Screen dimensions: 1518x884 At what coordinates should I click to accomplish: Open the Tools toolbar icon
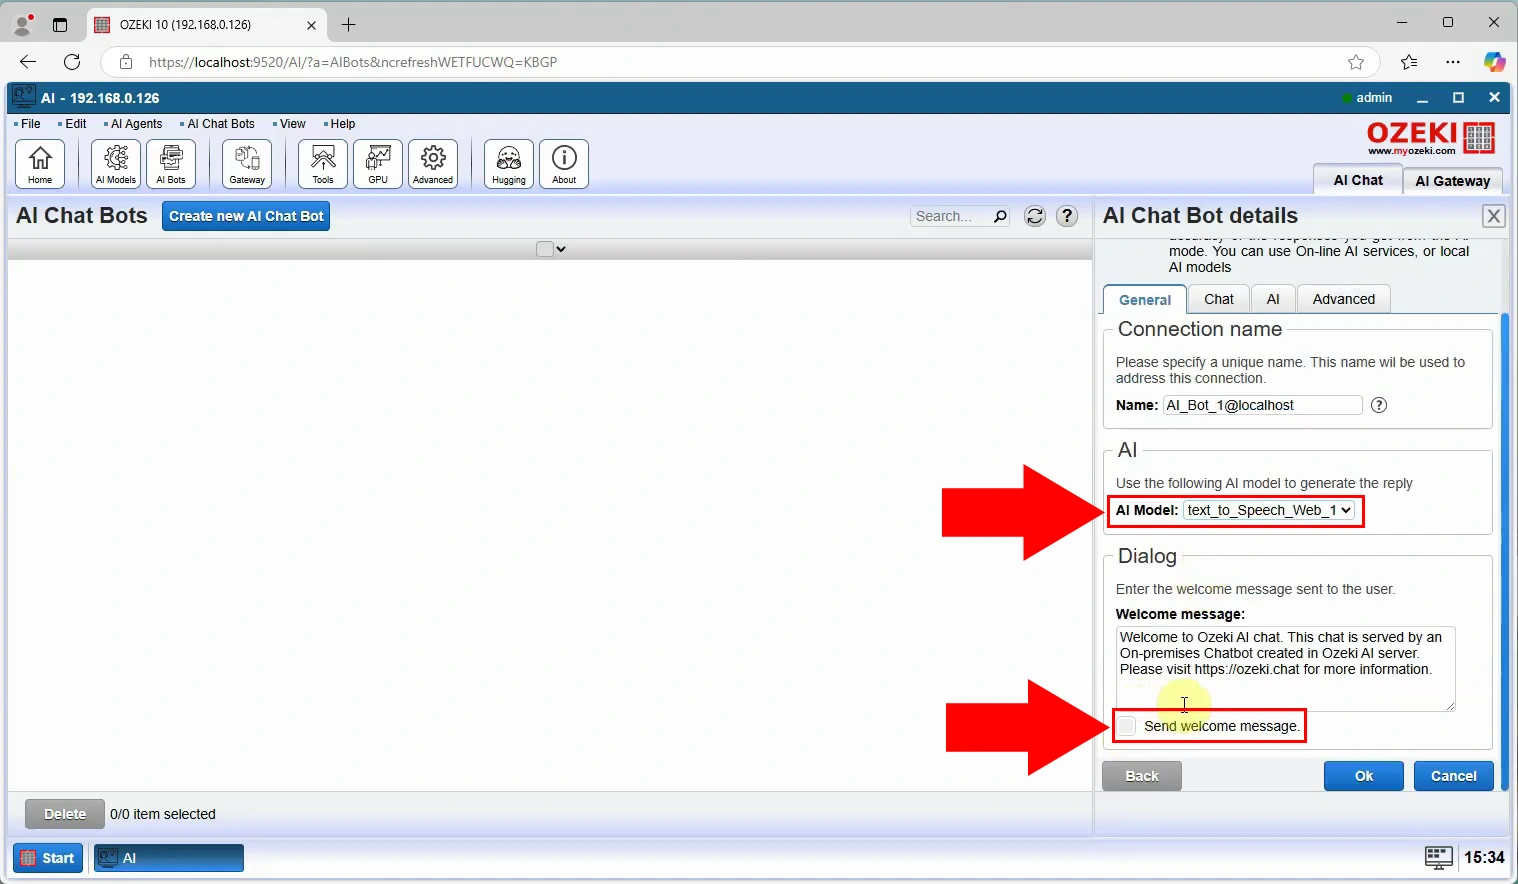323,163
